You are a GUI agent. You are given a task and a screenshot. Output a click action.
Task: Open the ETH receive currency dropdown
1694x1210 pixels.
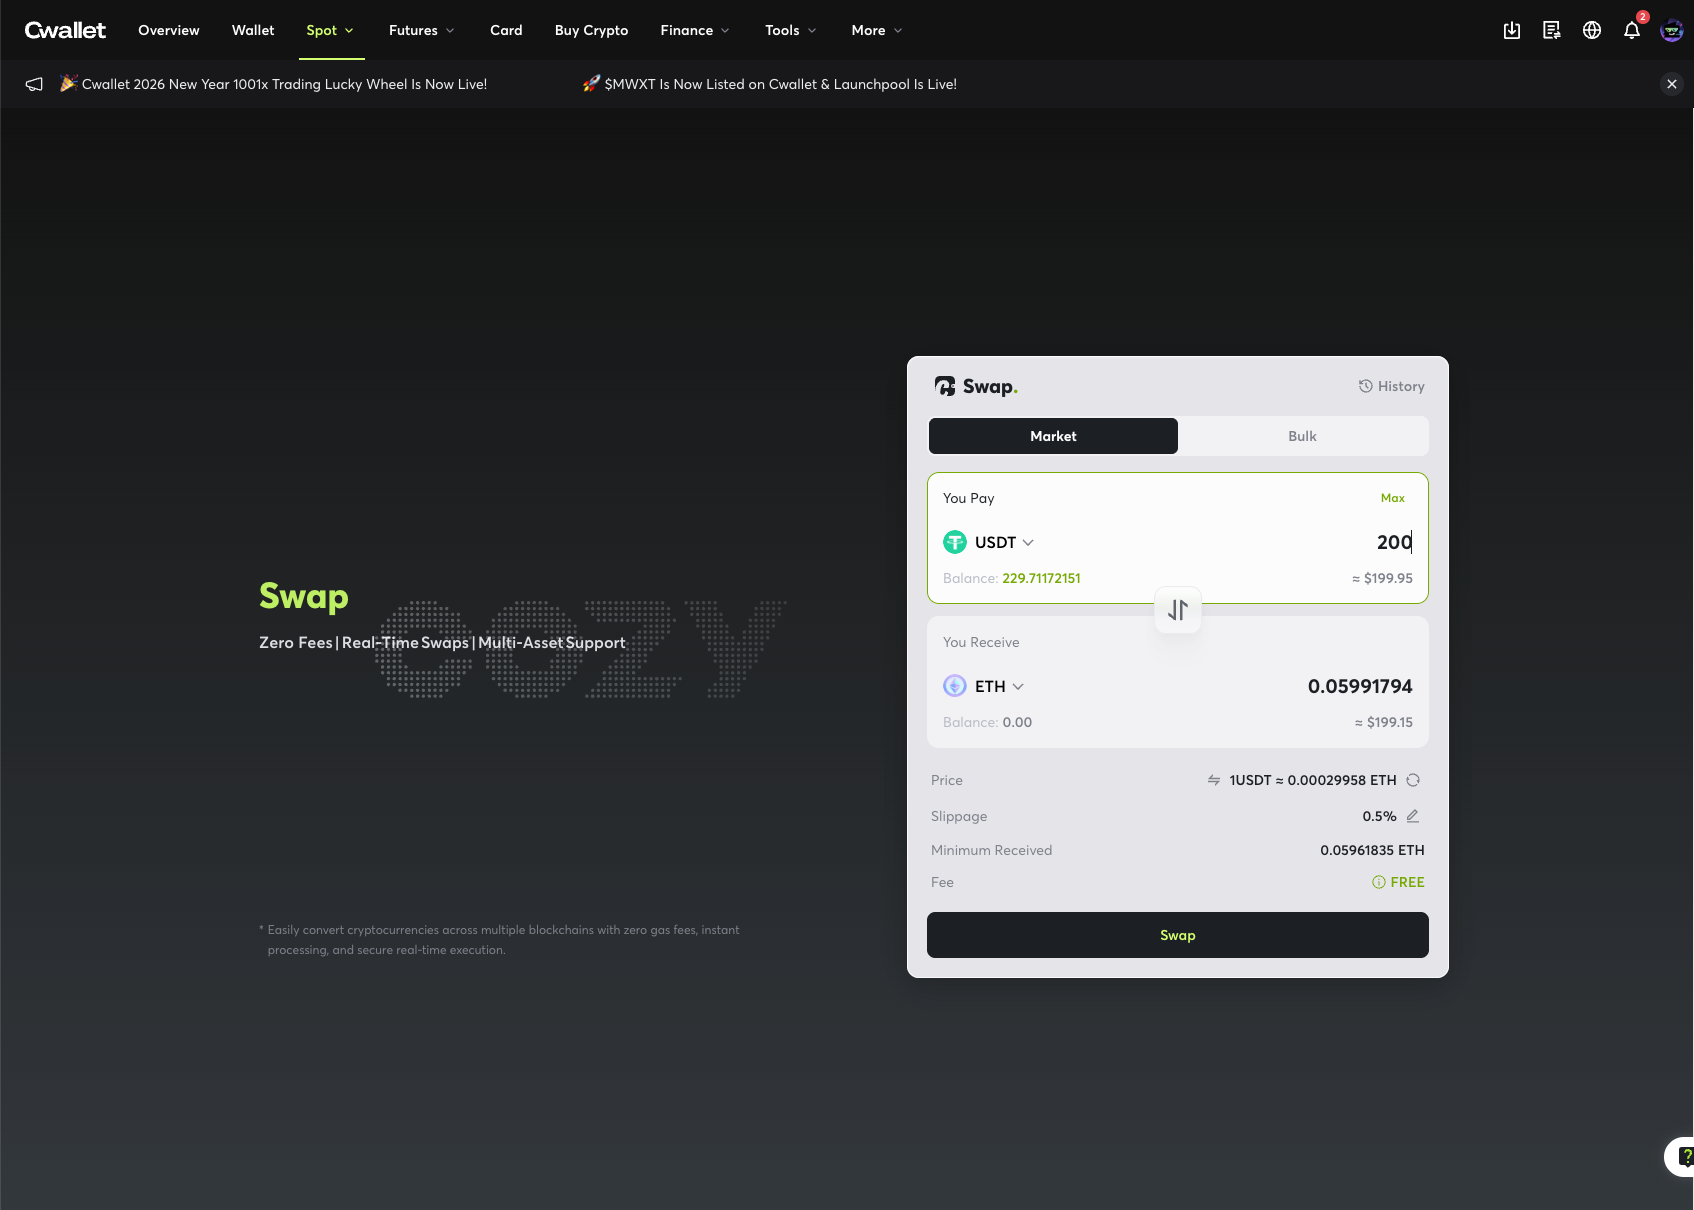pyautogui.click(x=984, y=686)
